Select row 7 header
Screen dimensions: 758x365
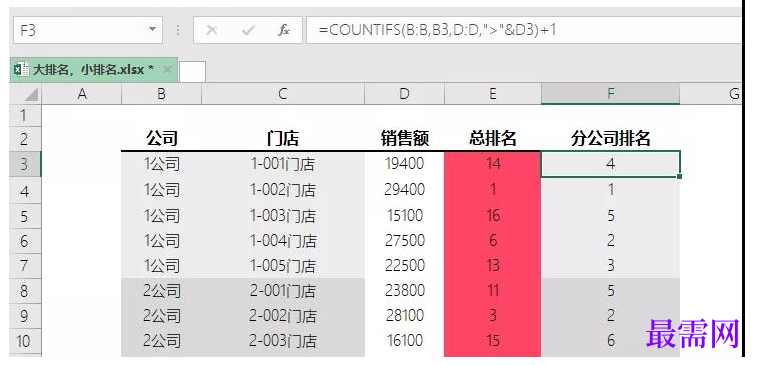25,265
